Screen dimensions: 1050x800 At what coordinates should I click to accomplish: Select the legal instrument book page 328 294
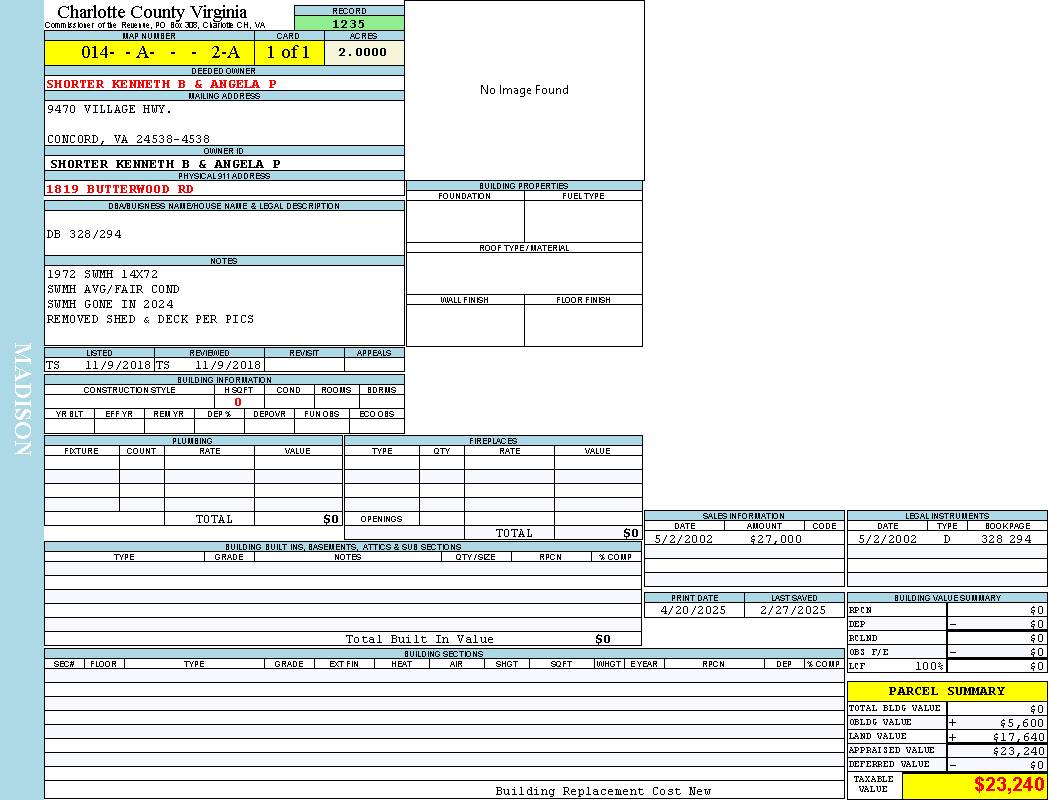coord(1005,539)
